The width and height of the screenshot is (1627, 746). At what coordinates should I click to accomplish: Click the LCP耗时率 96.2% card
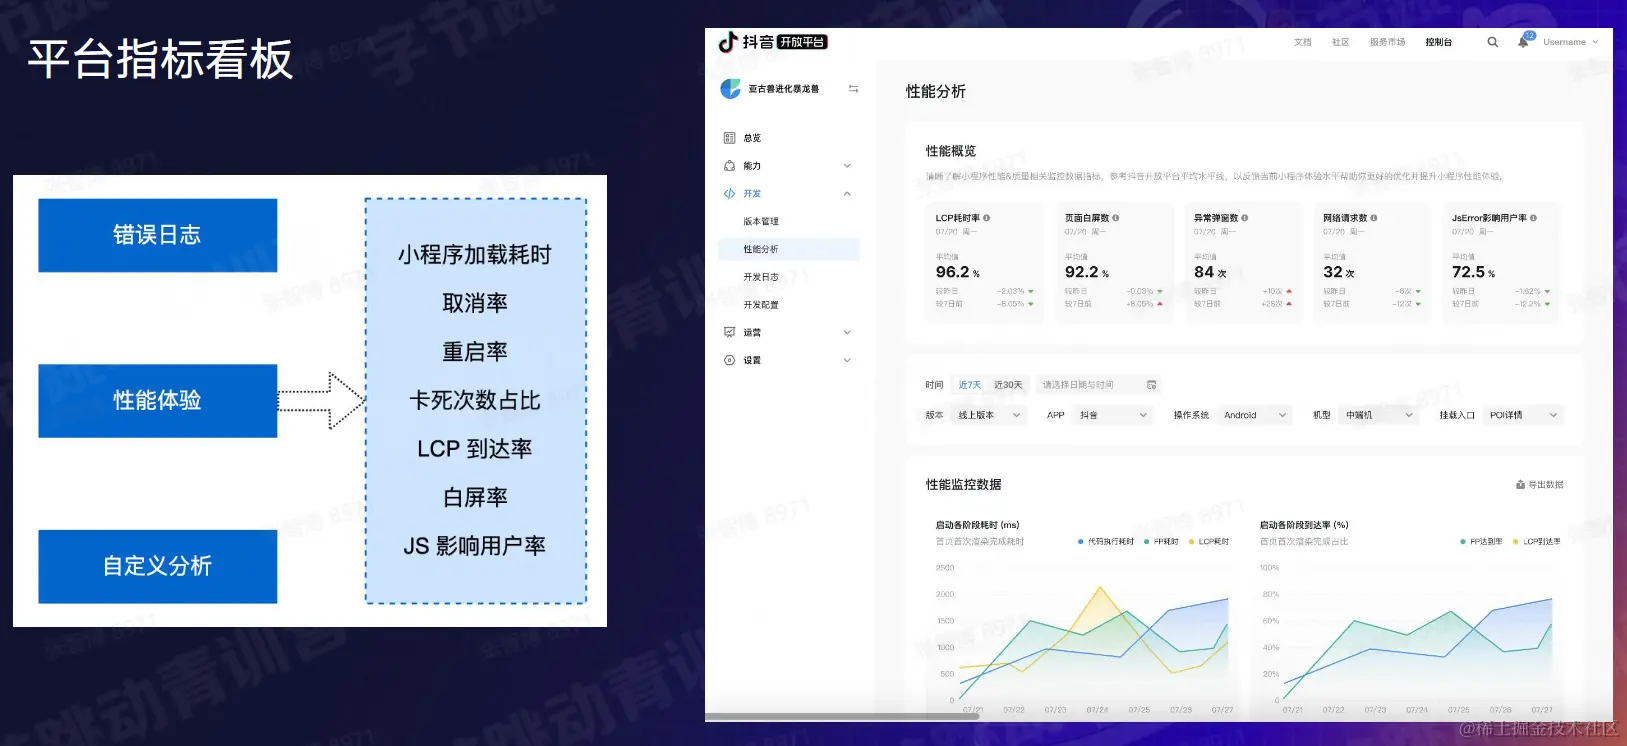[x=984, y=263]
